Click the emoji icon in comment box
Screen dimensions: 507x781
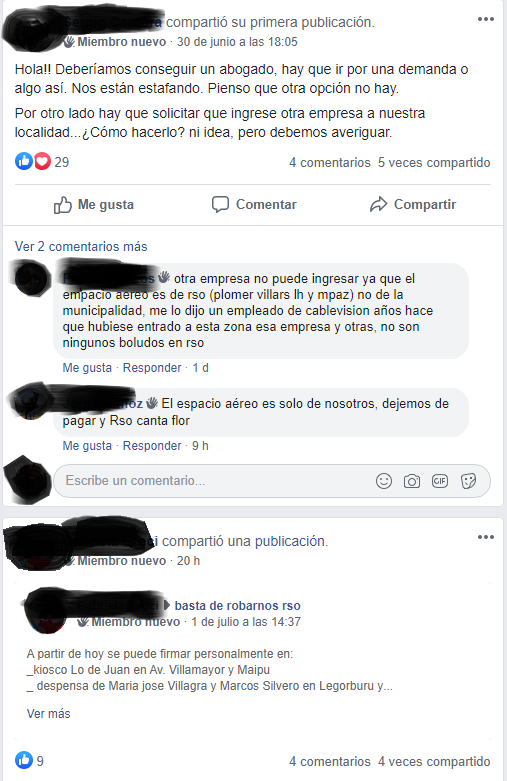[383, 481]
